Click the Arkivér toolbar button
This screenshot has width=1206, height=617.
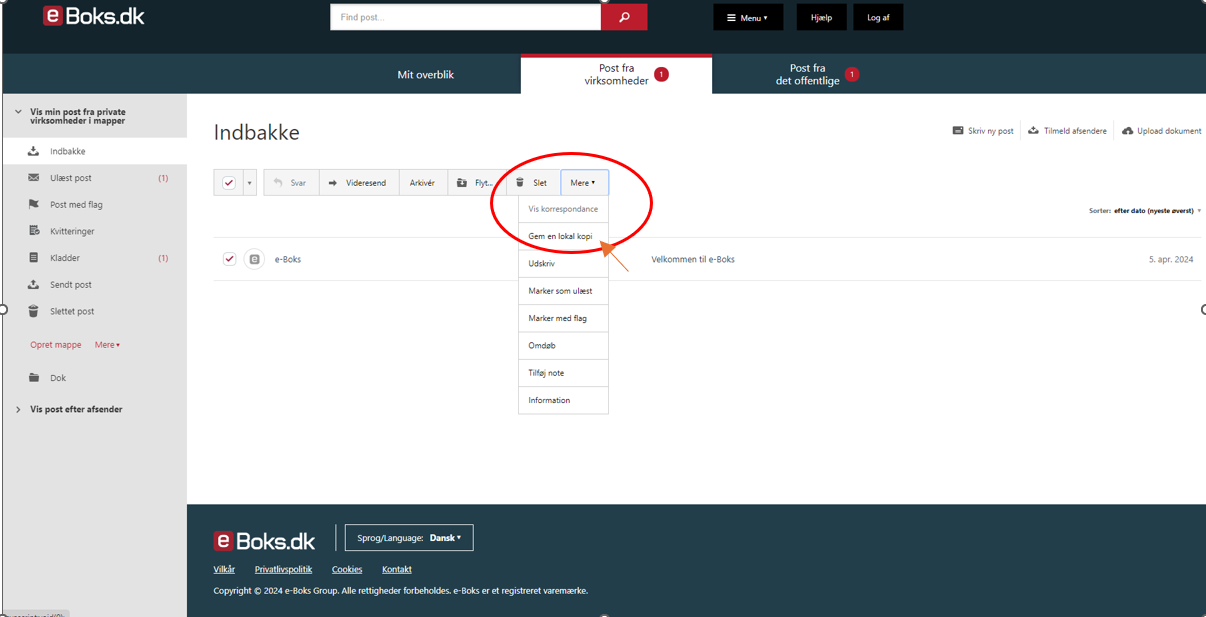423,183
